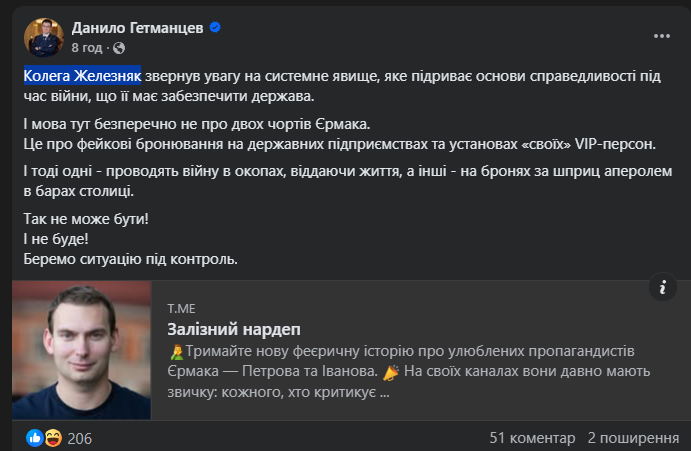Open Данило Гетманцев profile name link

[137, 29]
